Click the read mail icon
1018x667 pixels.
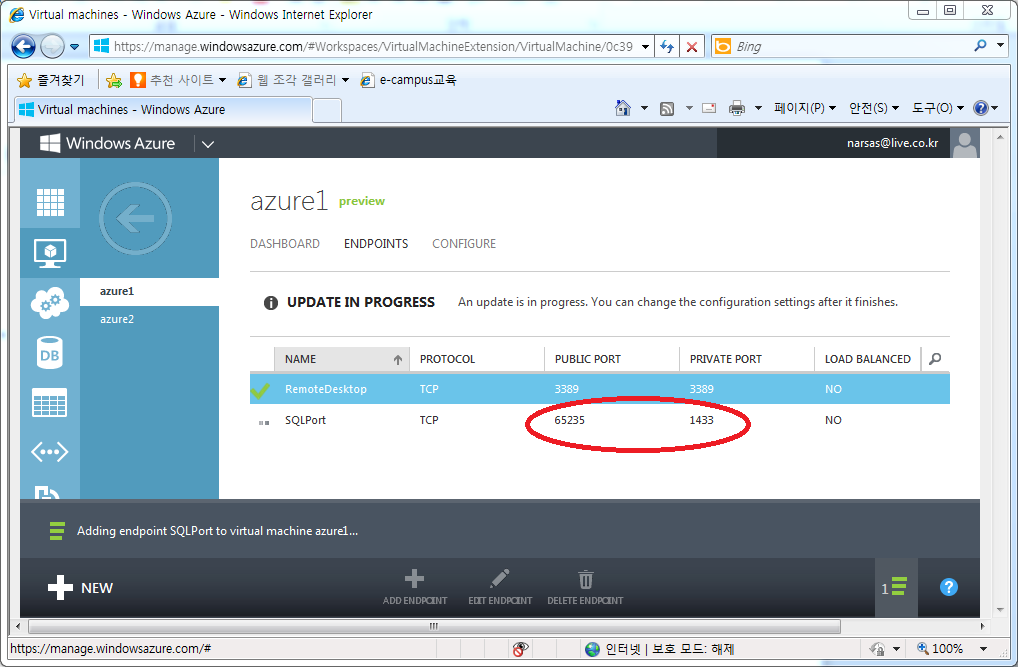tap(709, 108)
